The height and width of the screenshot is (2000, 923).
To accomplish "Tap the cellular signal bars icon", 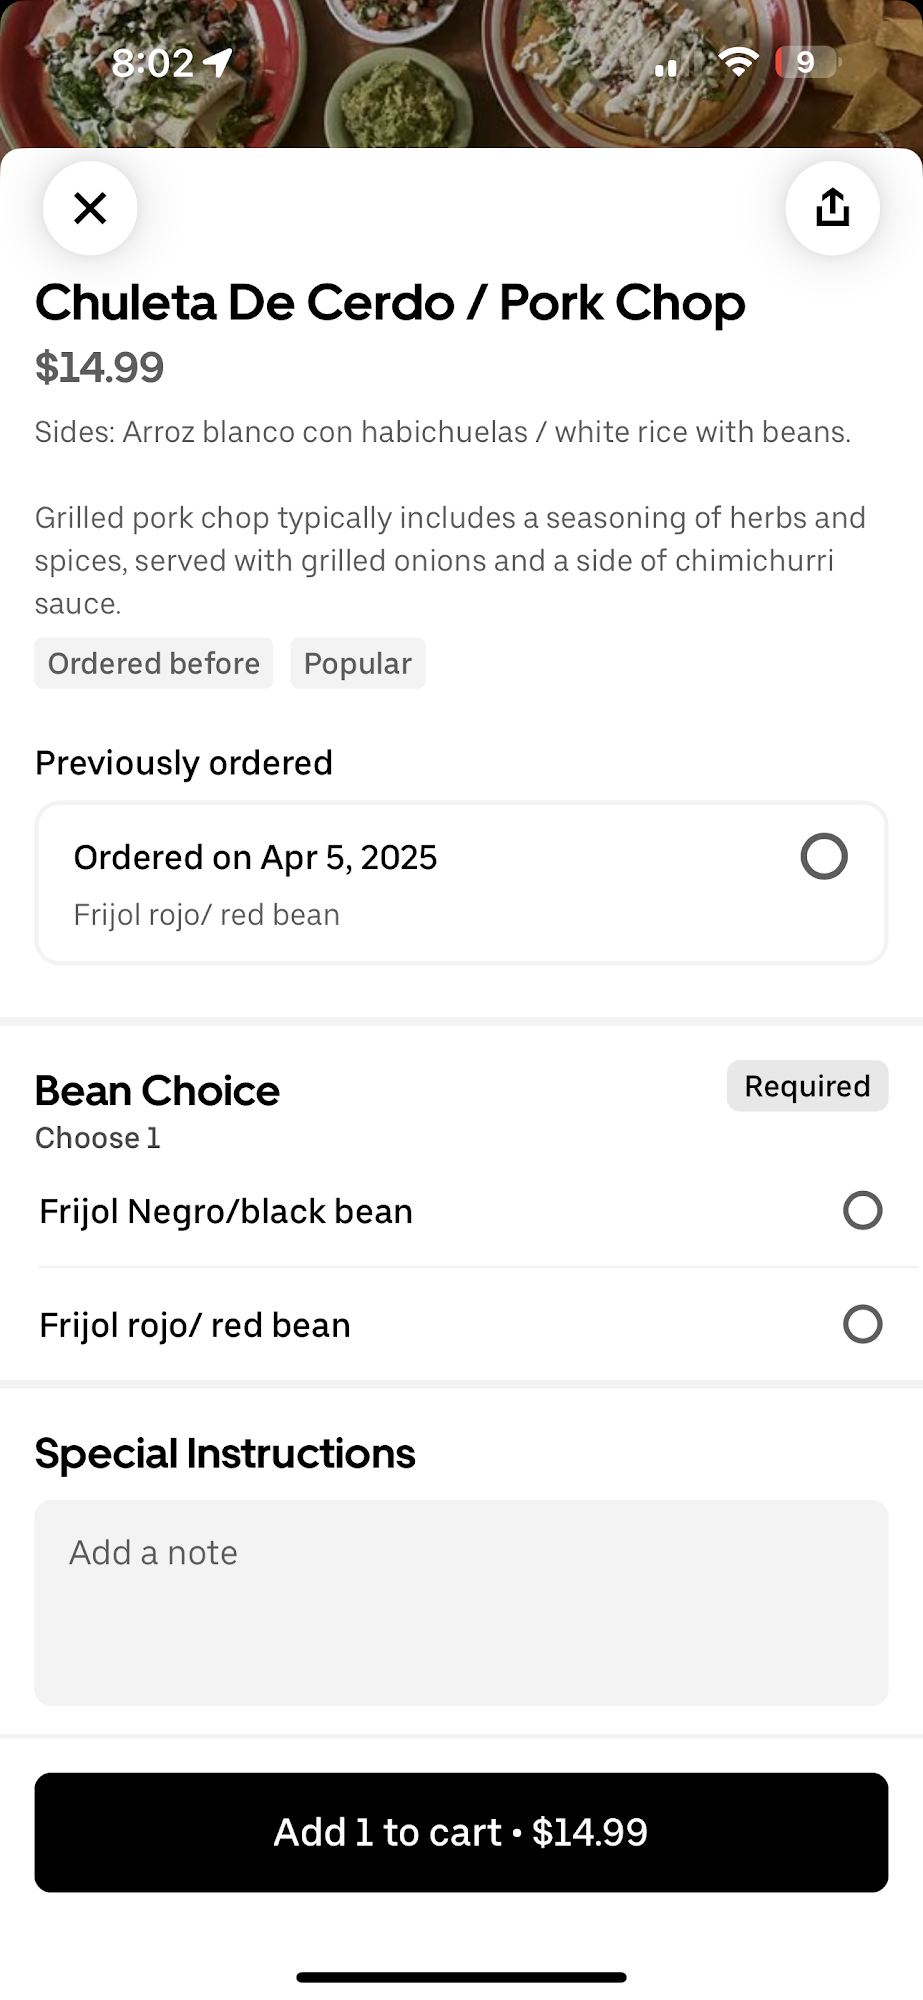I will [666, 66].
